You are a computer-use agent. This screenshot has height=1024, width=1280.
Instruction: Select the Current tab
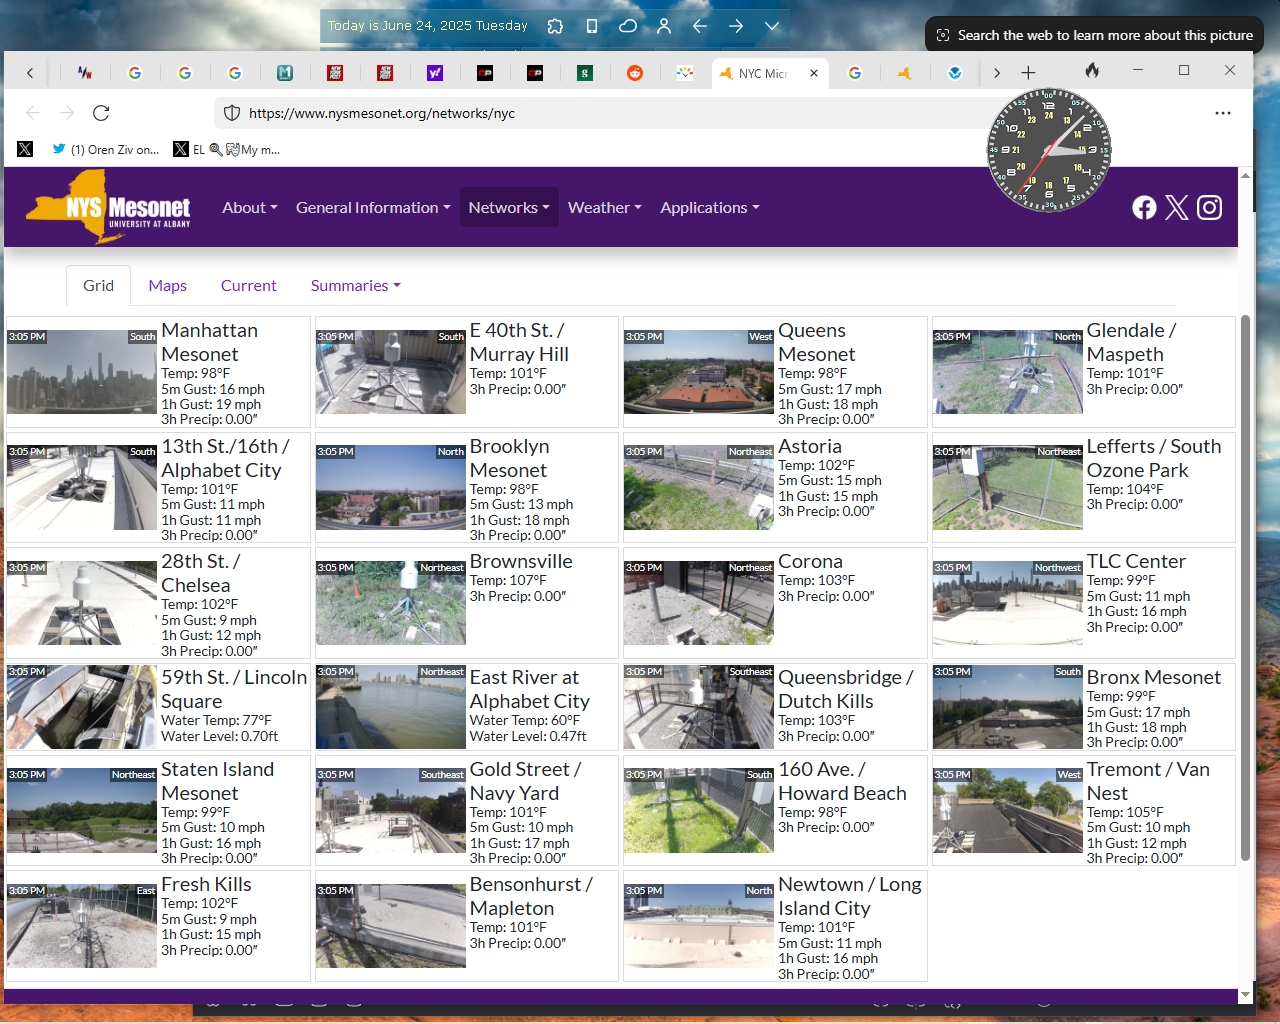tap(248, 286)
